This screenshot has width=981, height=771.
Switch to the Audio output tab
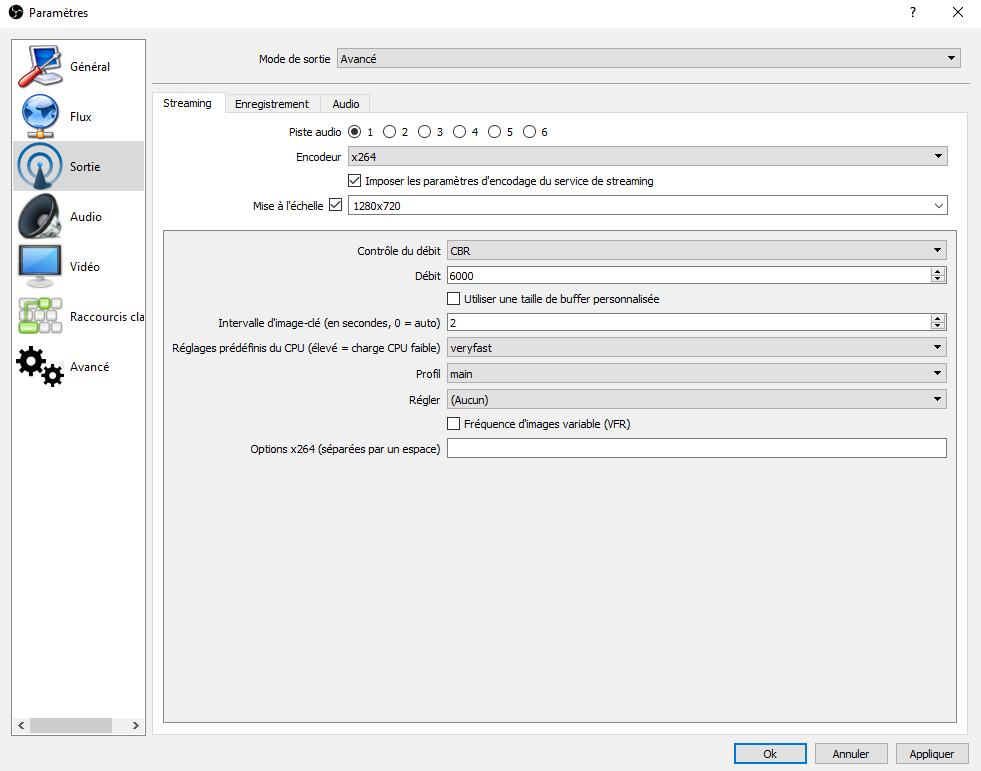[x=345, y=104]
